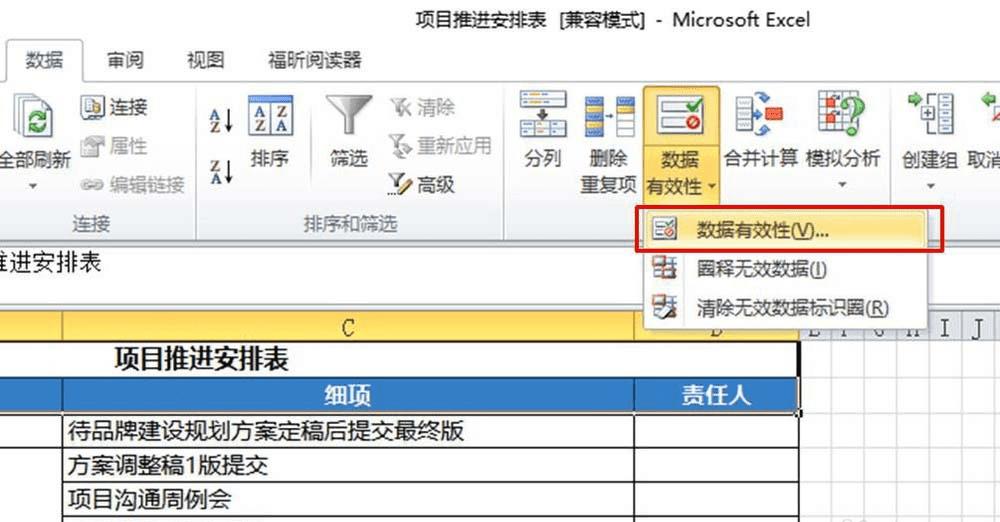1000x522 pixels.
Task: Open 高级 advanced filter options
Action: point(421,185)
